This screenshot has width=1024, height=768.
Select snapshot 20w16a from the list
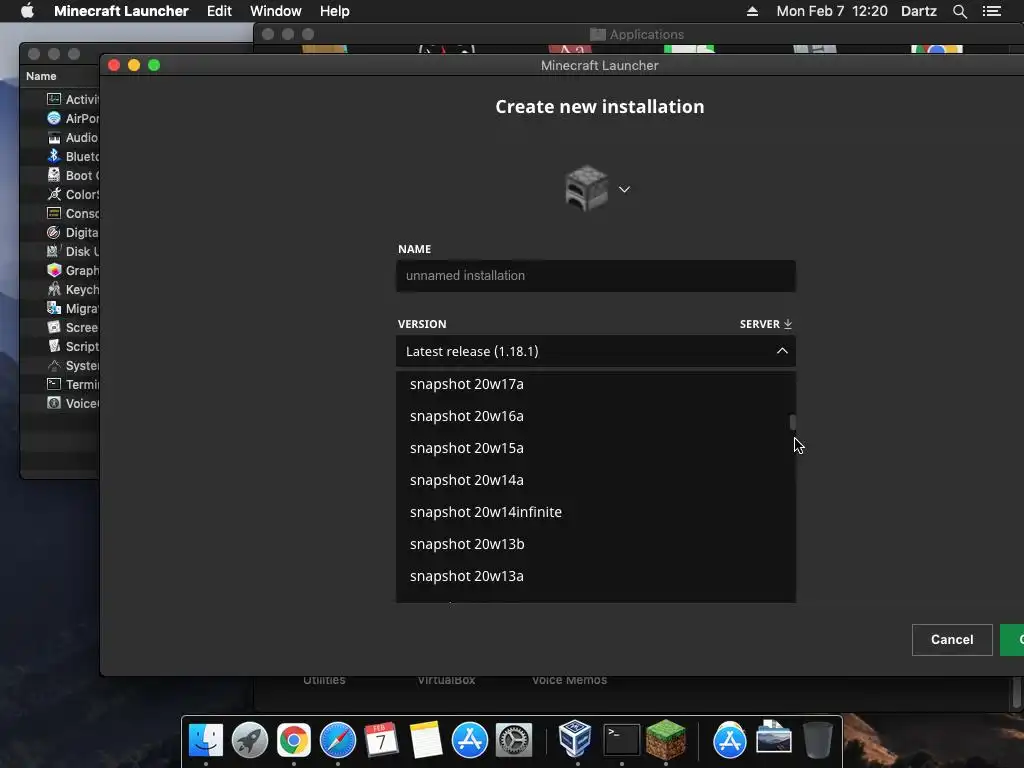[x=596, y=416]
